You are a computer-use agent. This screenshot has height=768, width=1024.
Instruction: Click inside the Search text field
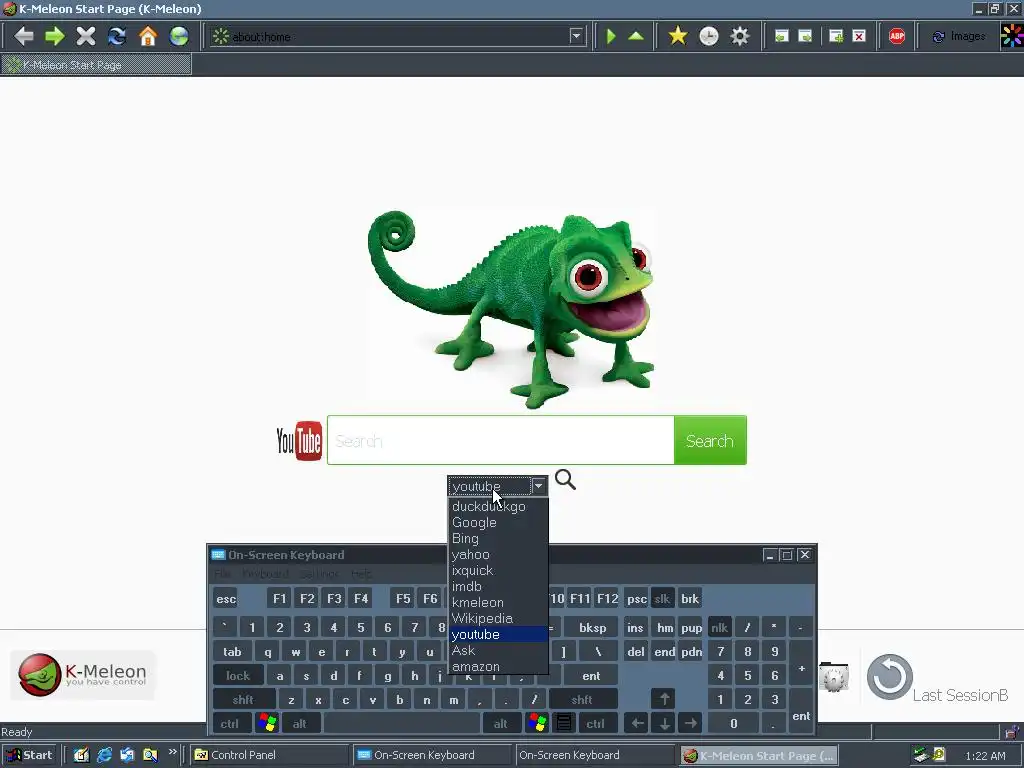pyautogui.click(x=501, y=440)
